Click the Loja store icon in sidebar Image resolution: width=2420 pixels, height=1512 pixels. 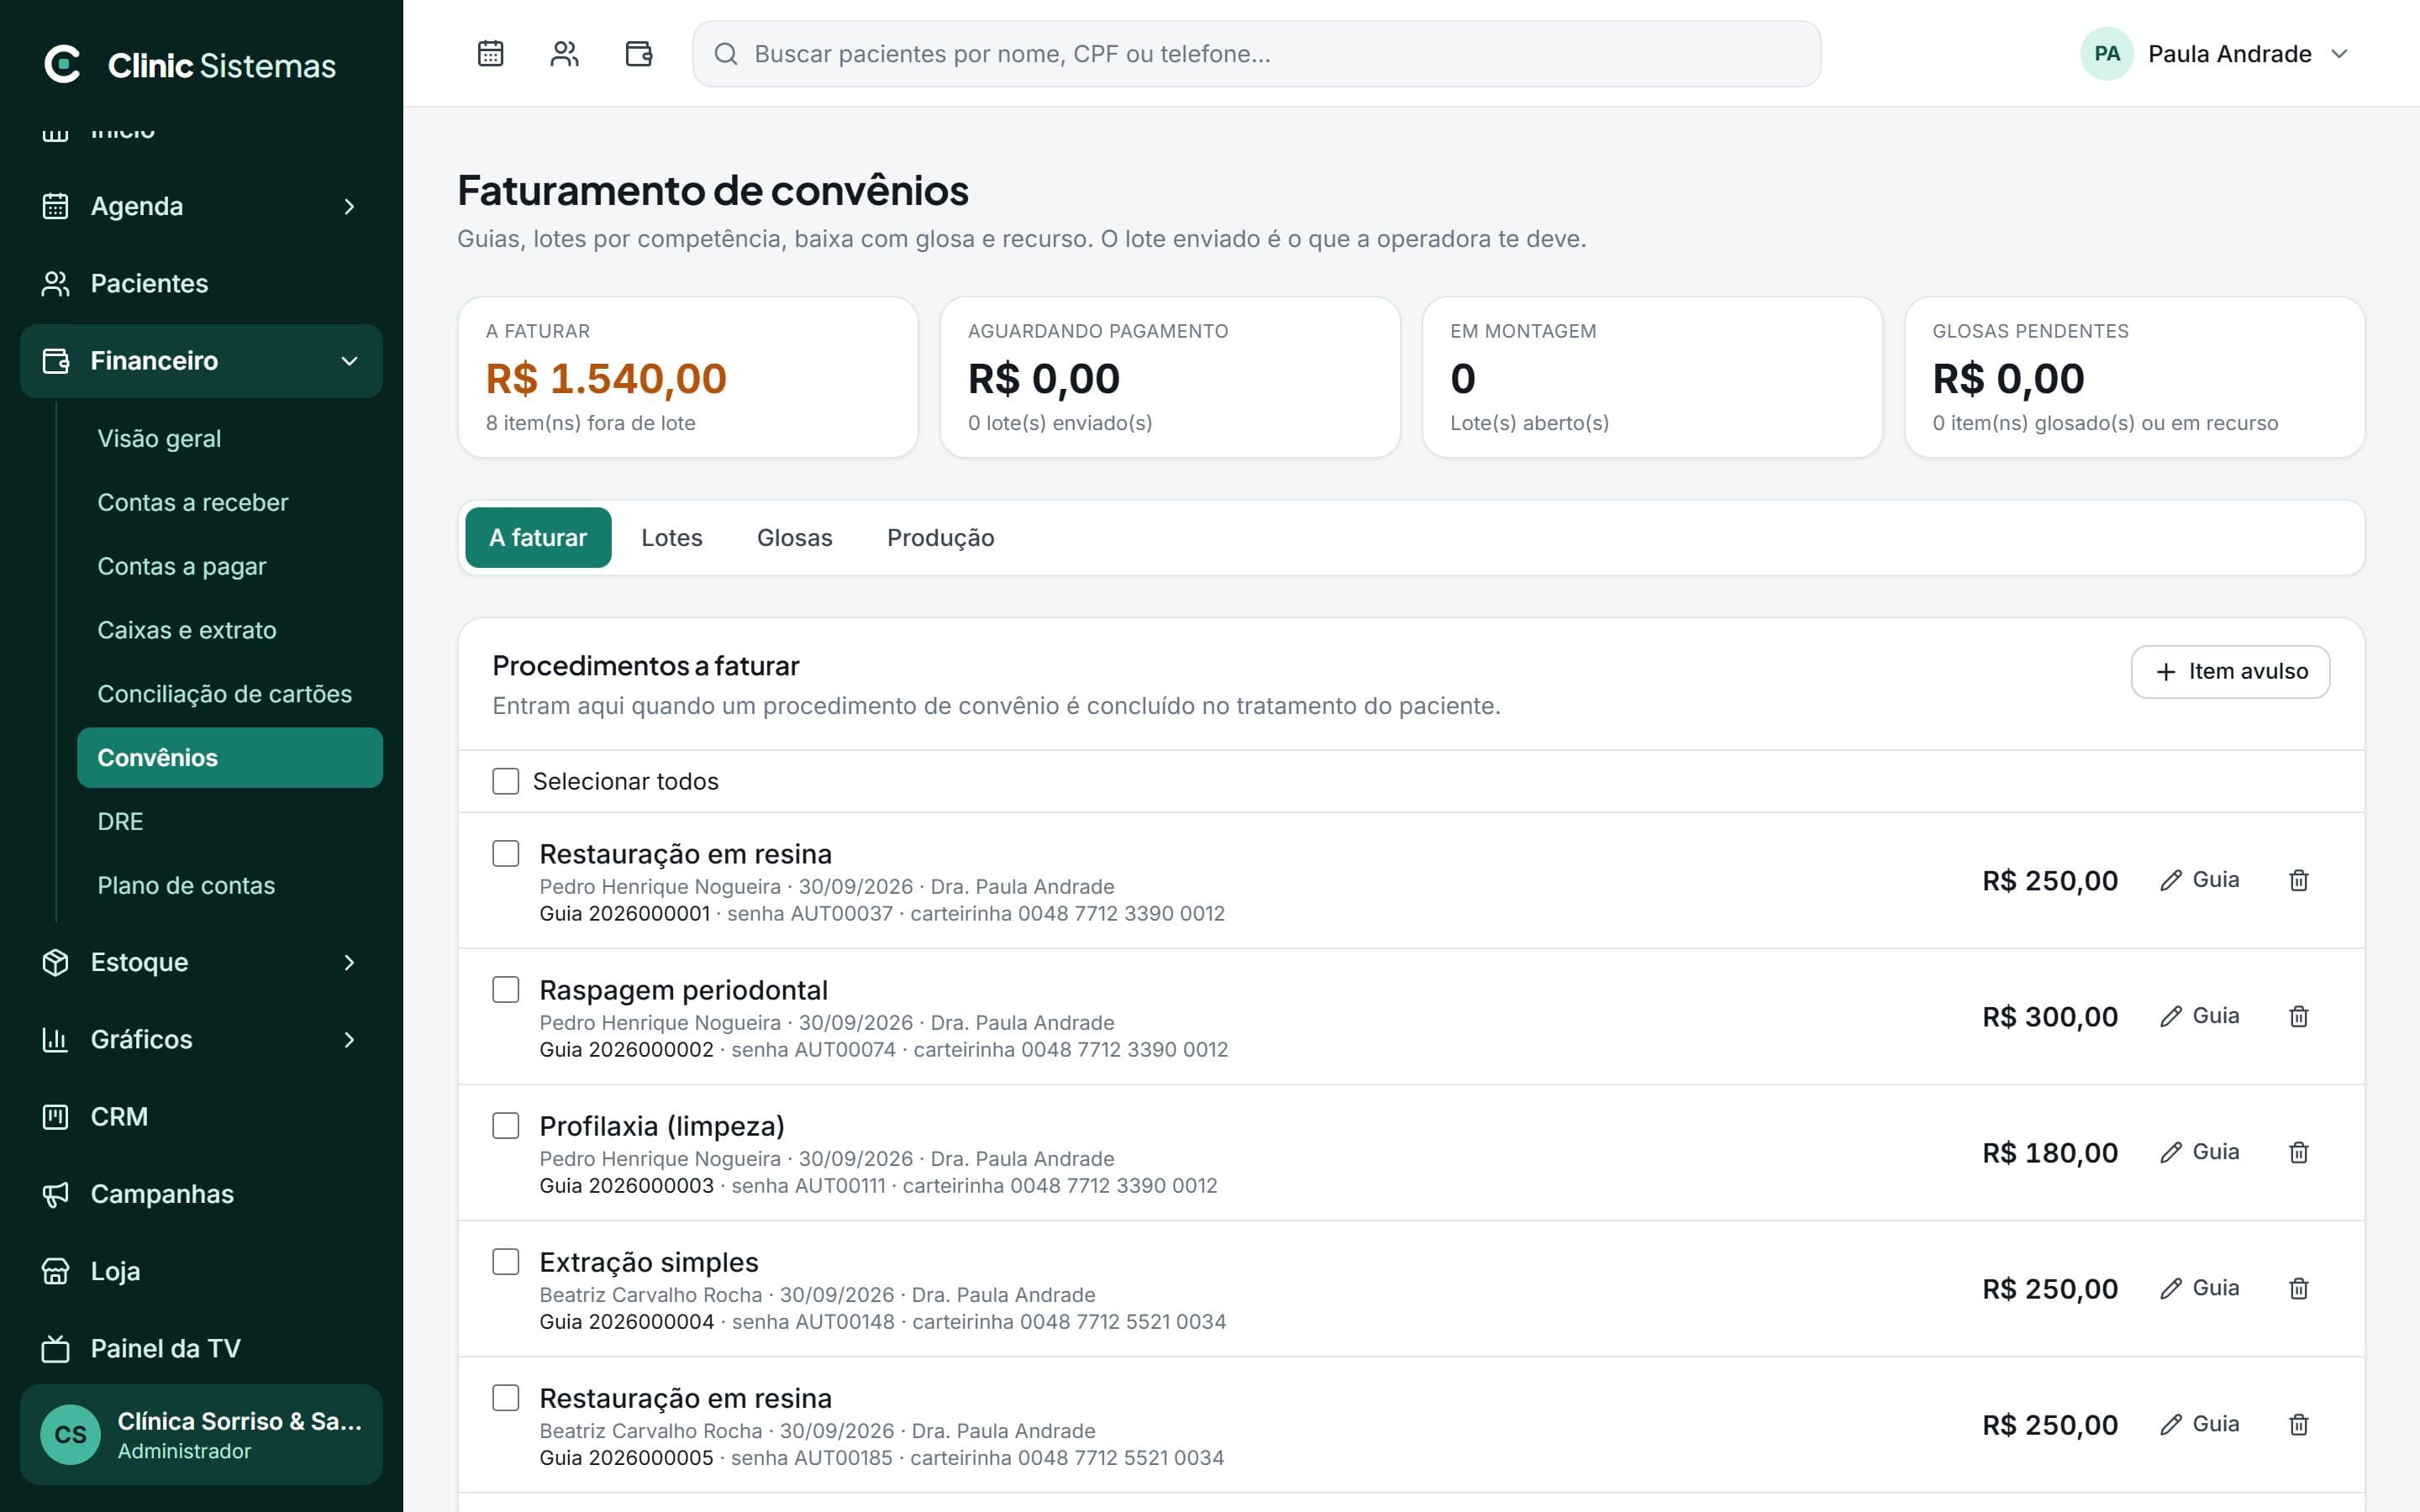click(x=55, y=1271)
